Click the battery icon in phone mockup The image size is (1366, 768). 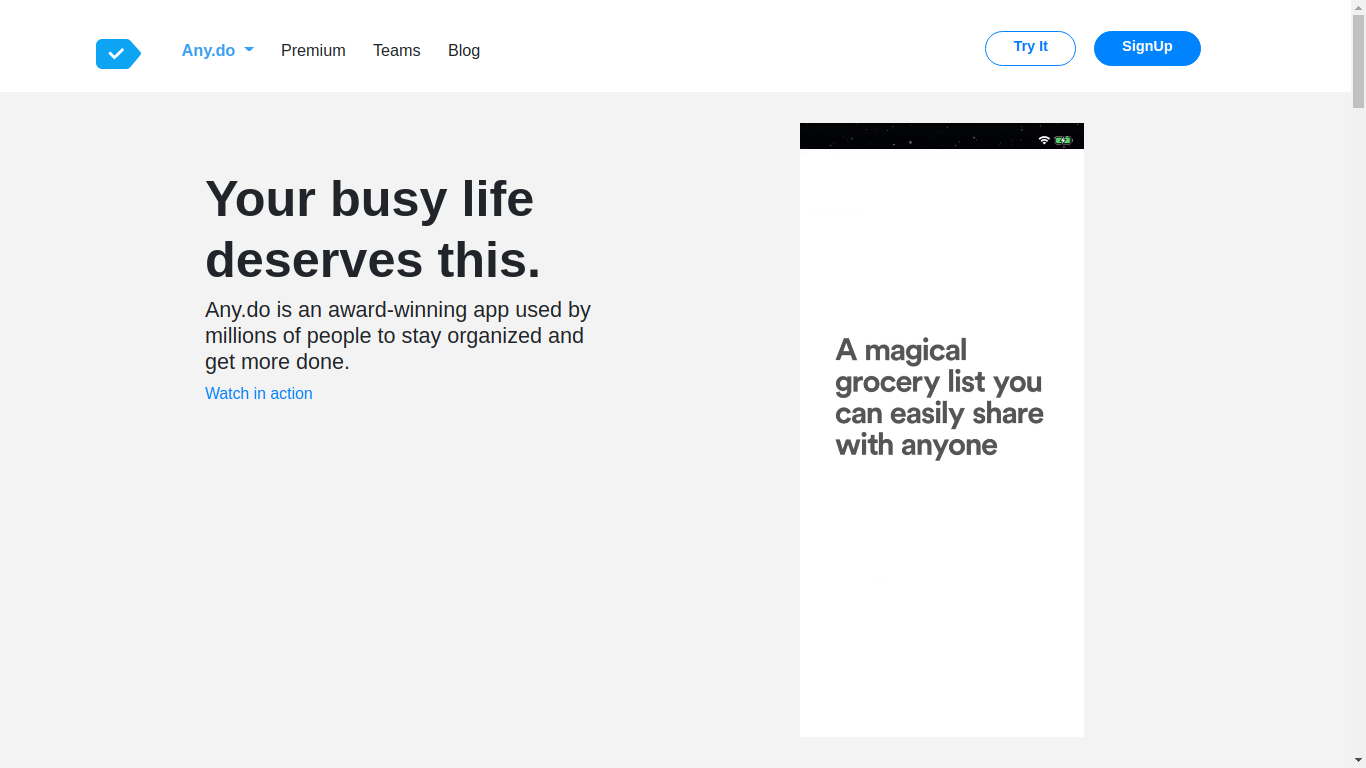1063,140
